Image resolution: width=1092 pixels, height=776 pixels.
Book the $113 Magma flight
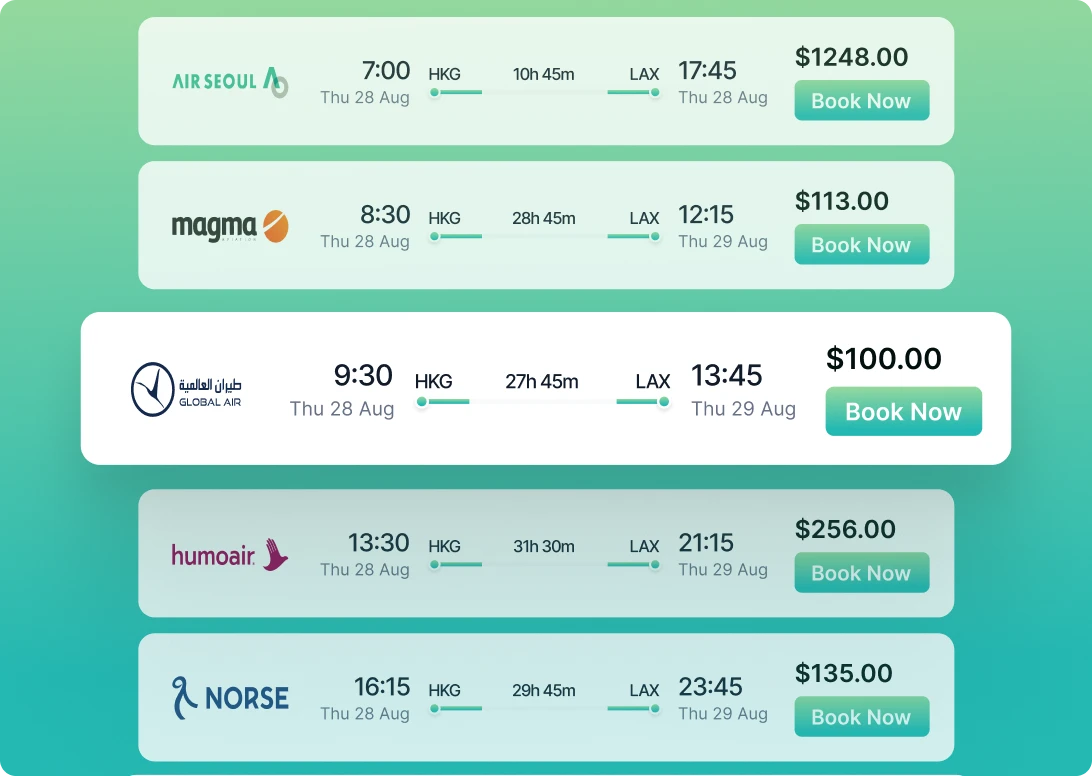pos(861,244)
